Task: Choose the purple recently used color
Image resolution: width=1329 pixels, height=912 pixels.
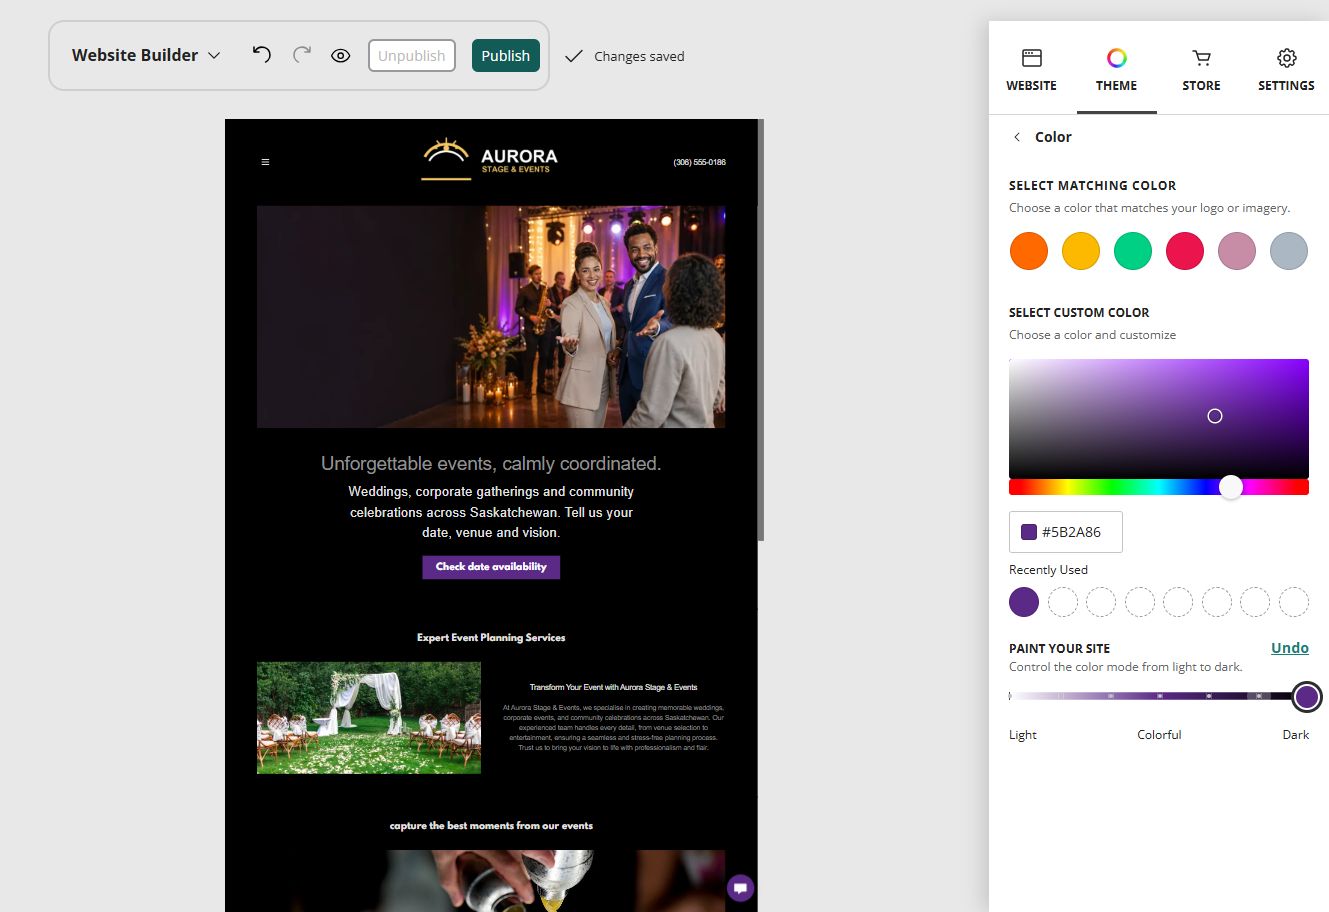Action: (1024, 602)
